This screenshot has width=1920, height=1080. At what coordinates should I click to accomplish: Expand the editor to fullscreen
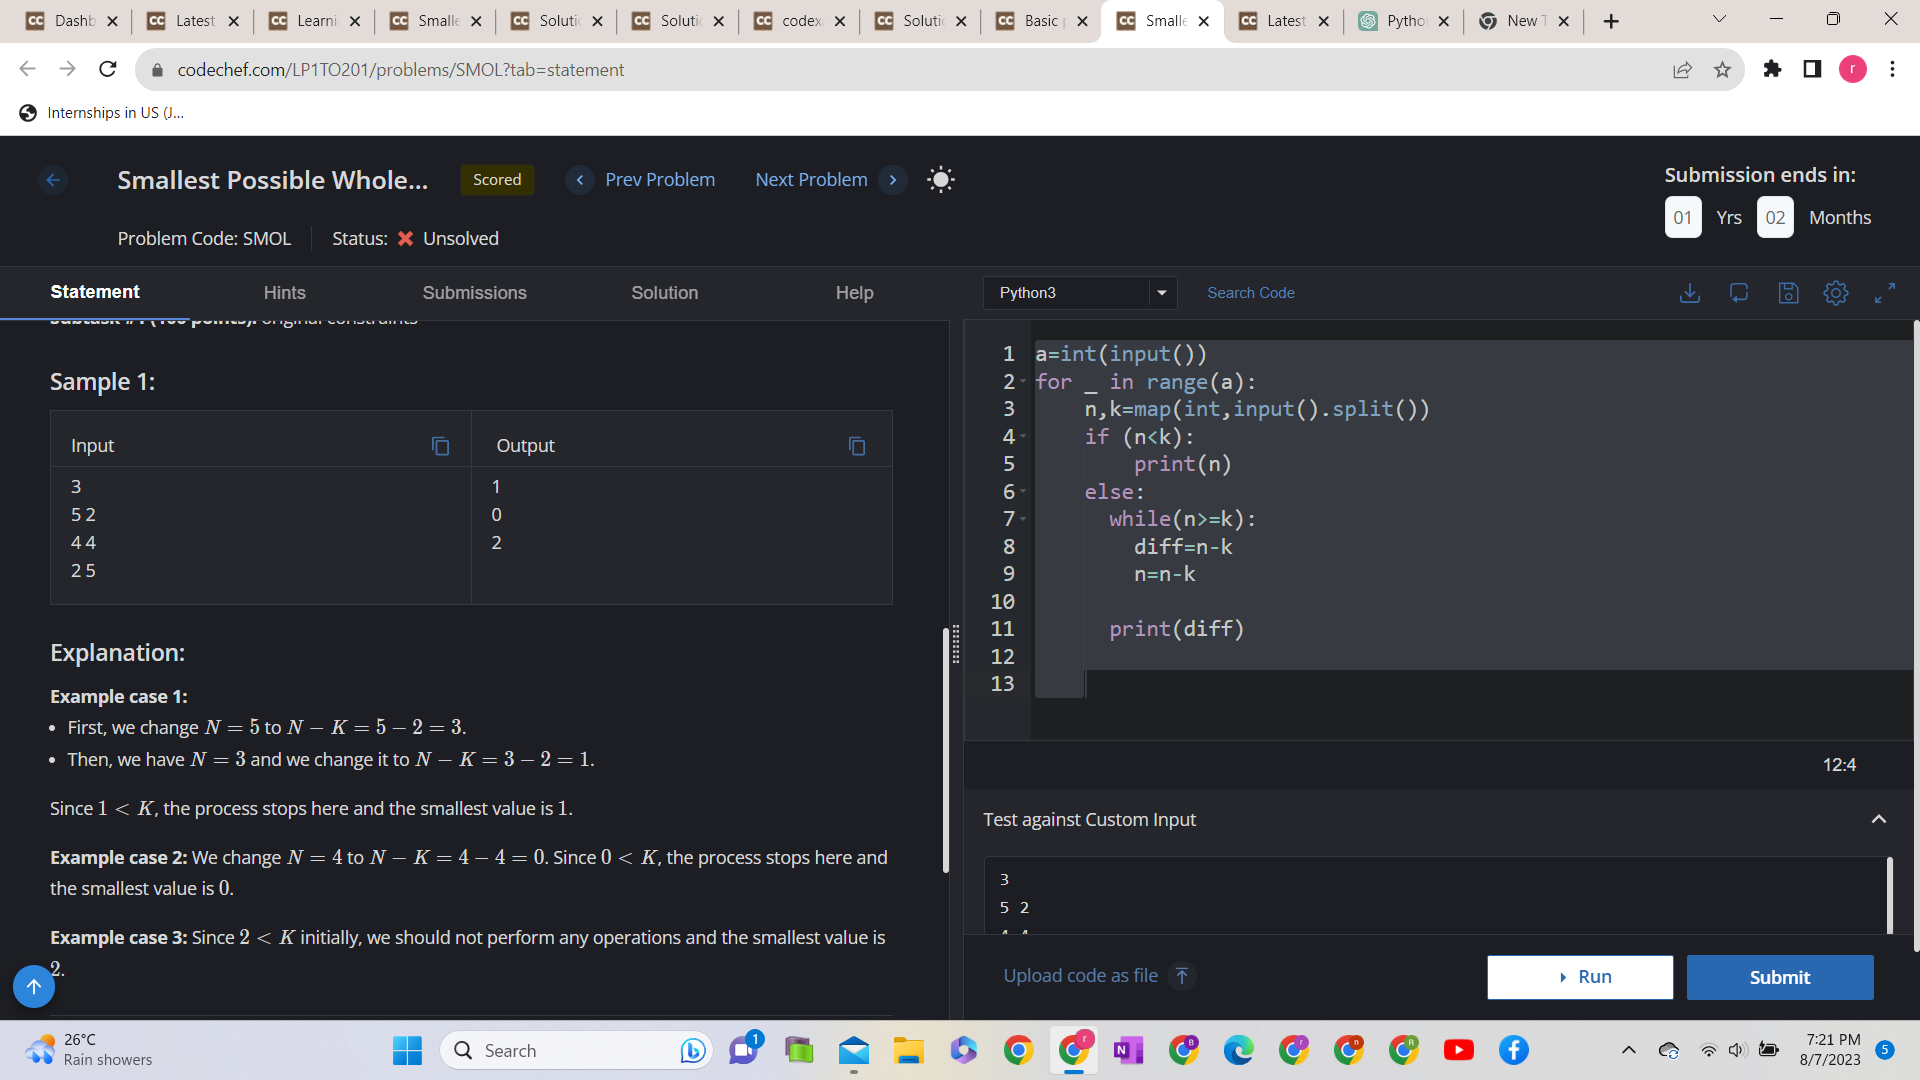coord(1885,293)
